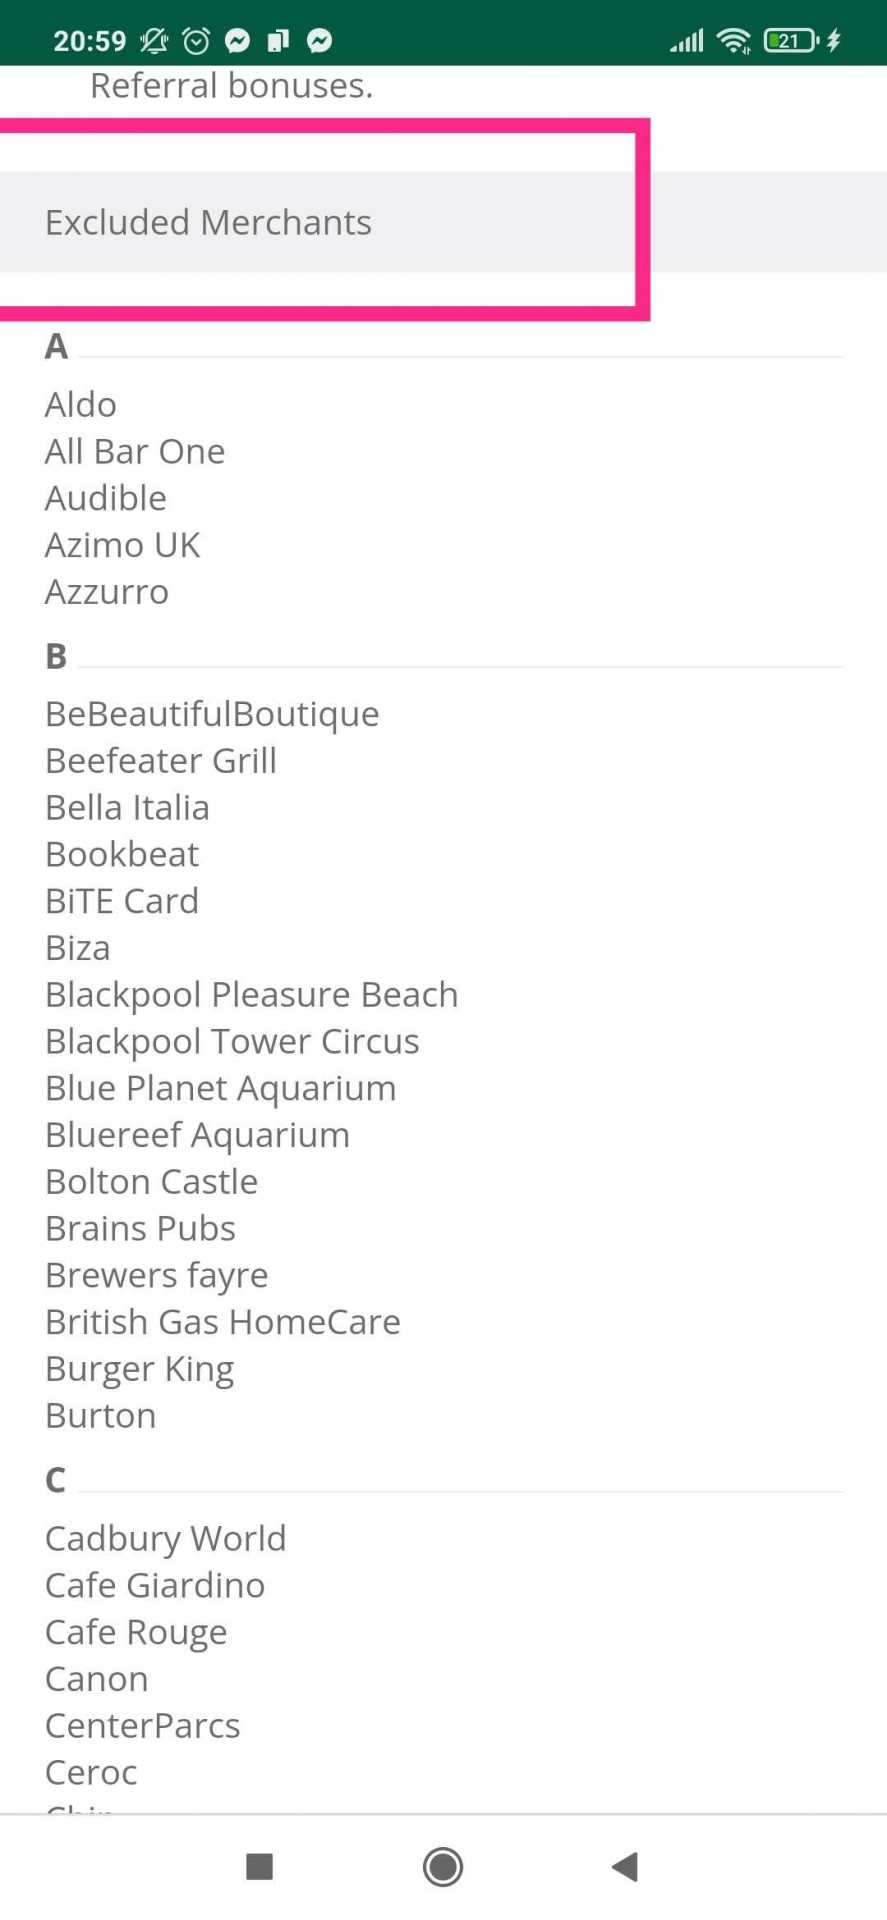Tap the CenterParcs list item
Image resolution: width=887 pixels, height=1920 pixels.
coord(143,1725)
